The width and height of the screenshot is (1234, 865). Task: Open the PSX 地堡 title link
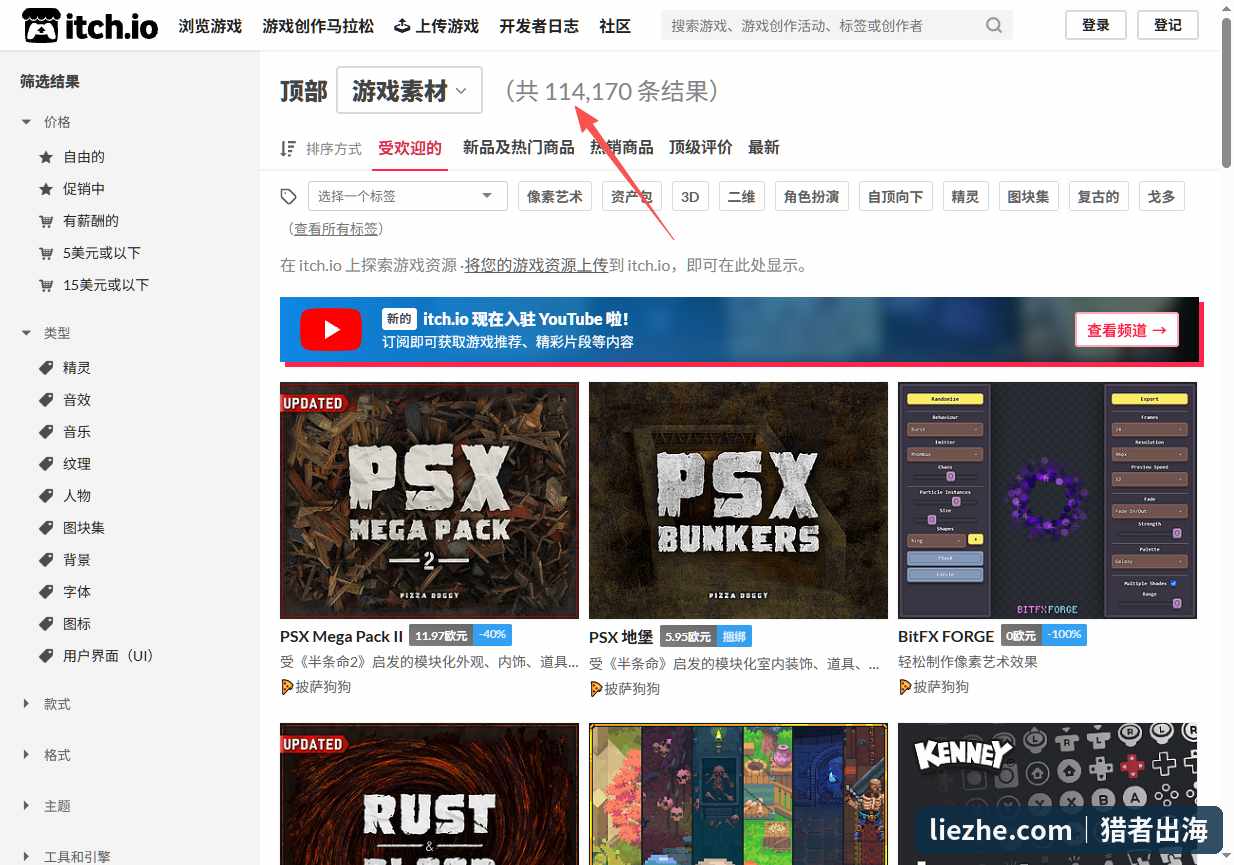point(621,637)
